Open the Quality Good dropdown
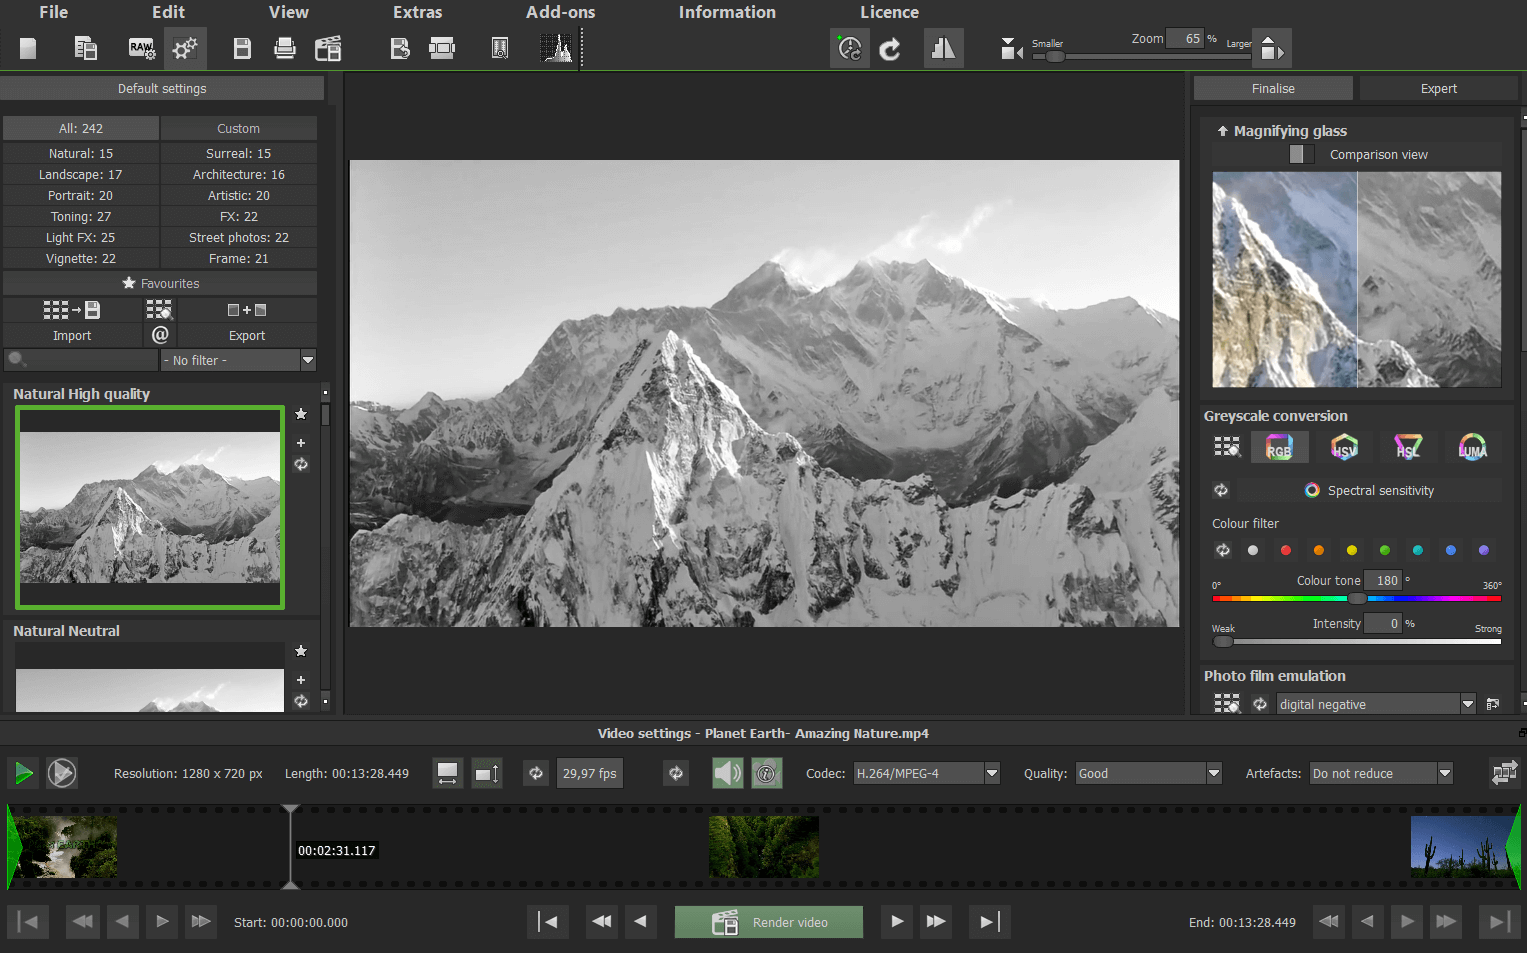Screen dimensions: 1527x953 [x=1149, y=773]
